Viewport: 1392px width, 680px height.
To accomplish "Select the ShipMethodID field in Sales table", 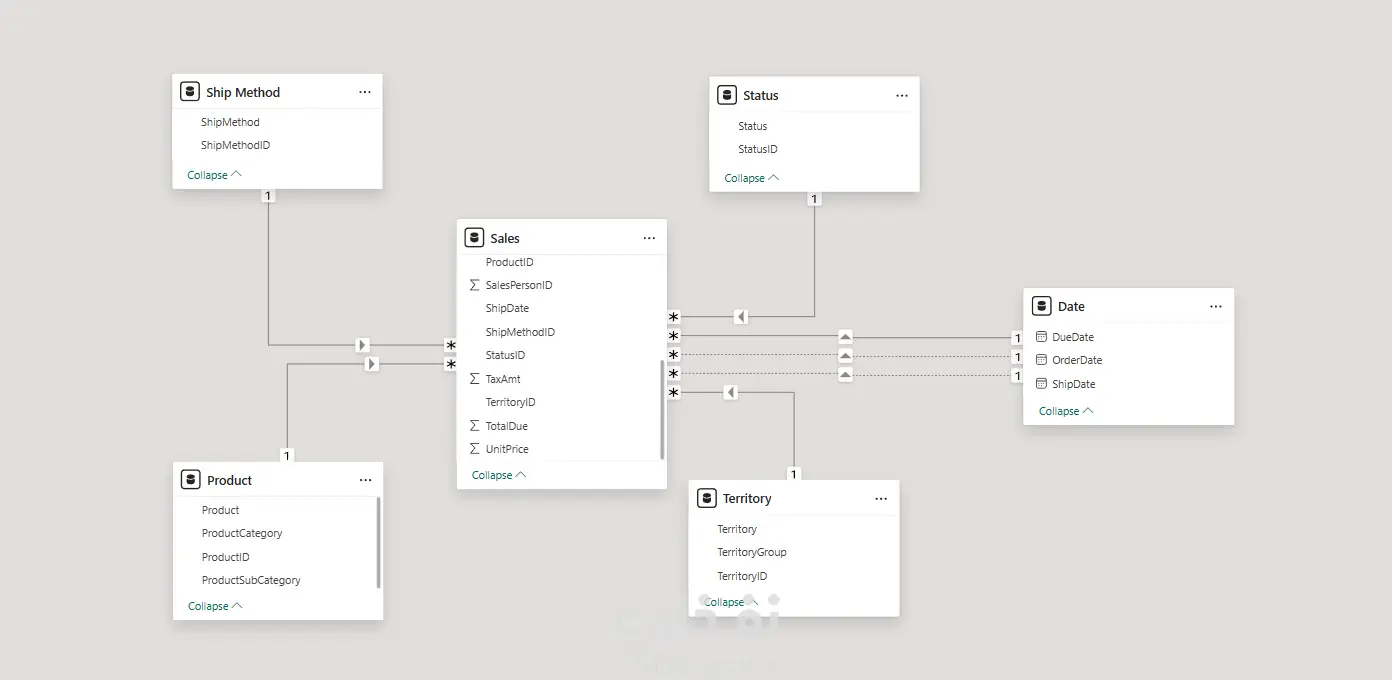I will (520, 332).
